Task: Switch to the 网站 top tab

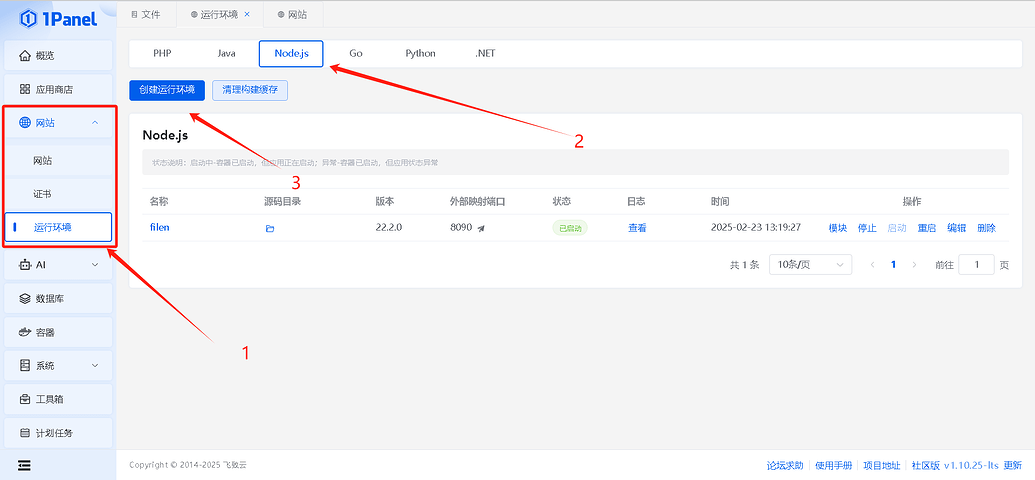Action: click(292, 14)
